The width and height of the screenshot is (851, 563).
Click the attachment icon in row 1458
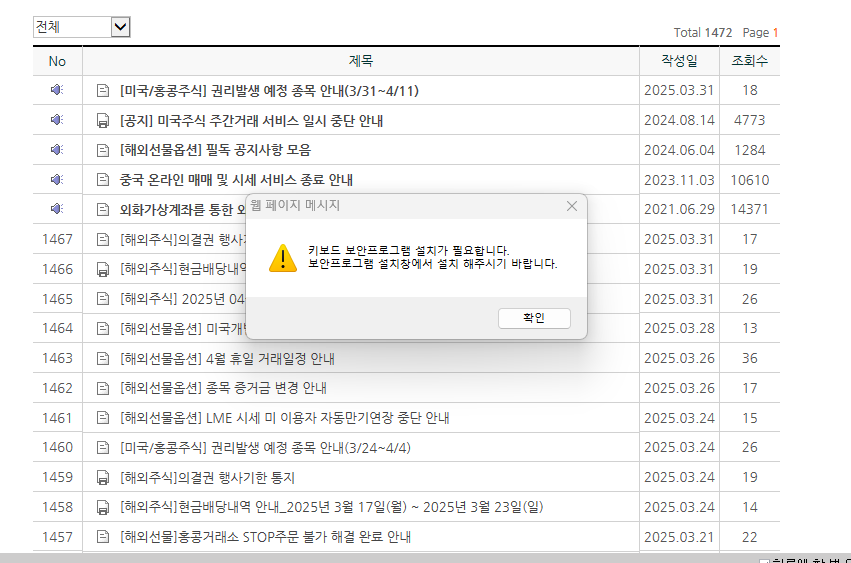[x=102, y=508]
